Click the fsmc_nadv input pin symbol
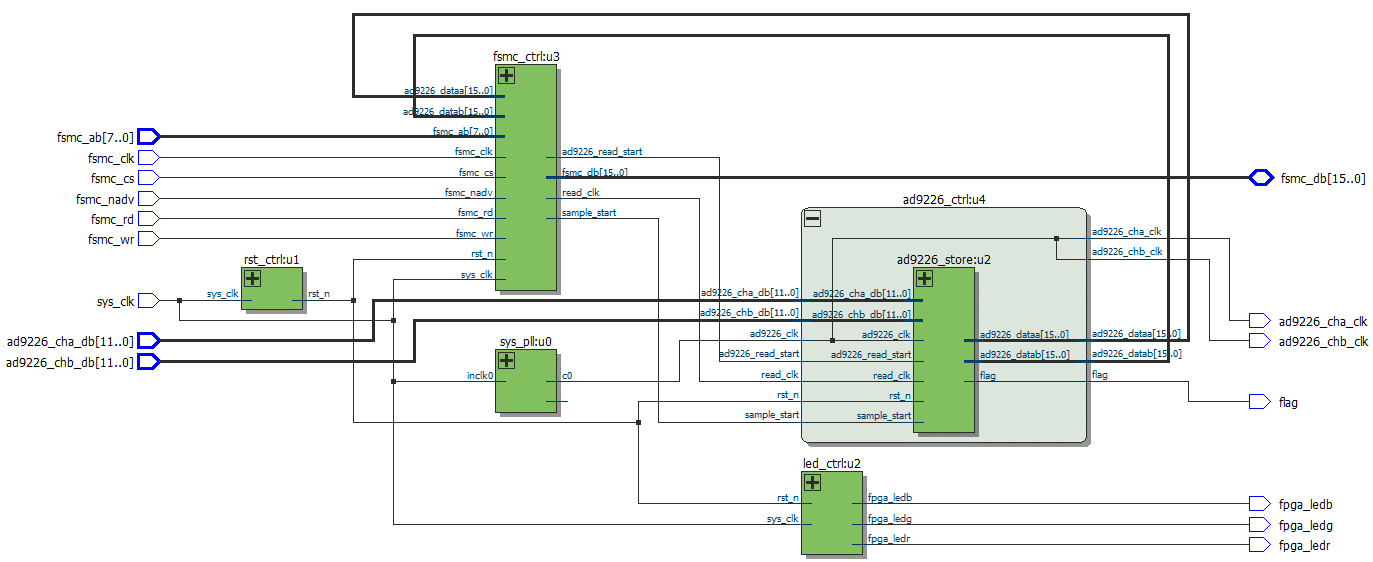 pos(148,199)
